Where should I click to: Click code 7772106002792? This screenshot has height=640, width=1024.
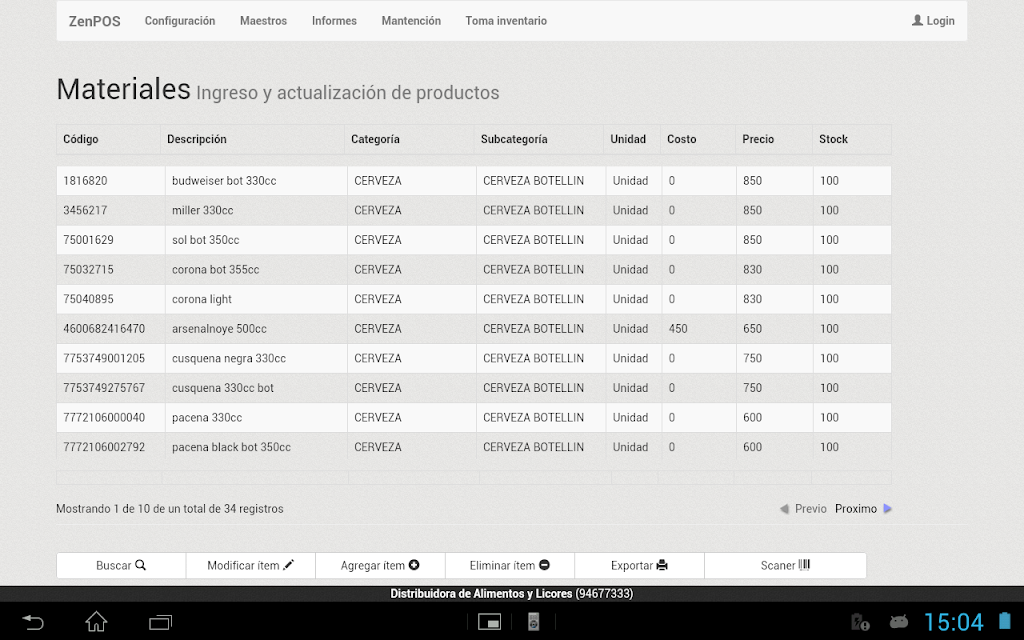point(104,447)
